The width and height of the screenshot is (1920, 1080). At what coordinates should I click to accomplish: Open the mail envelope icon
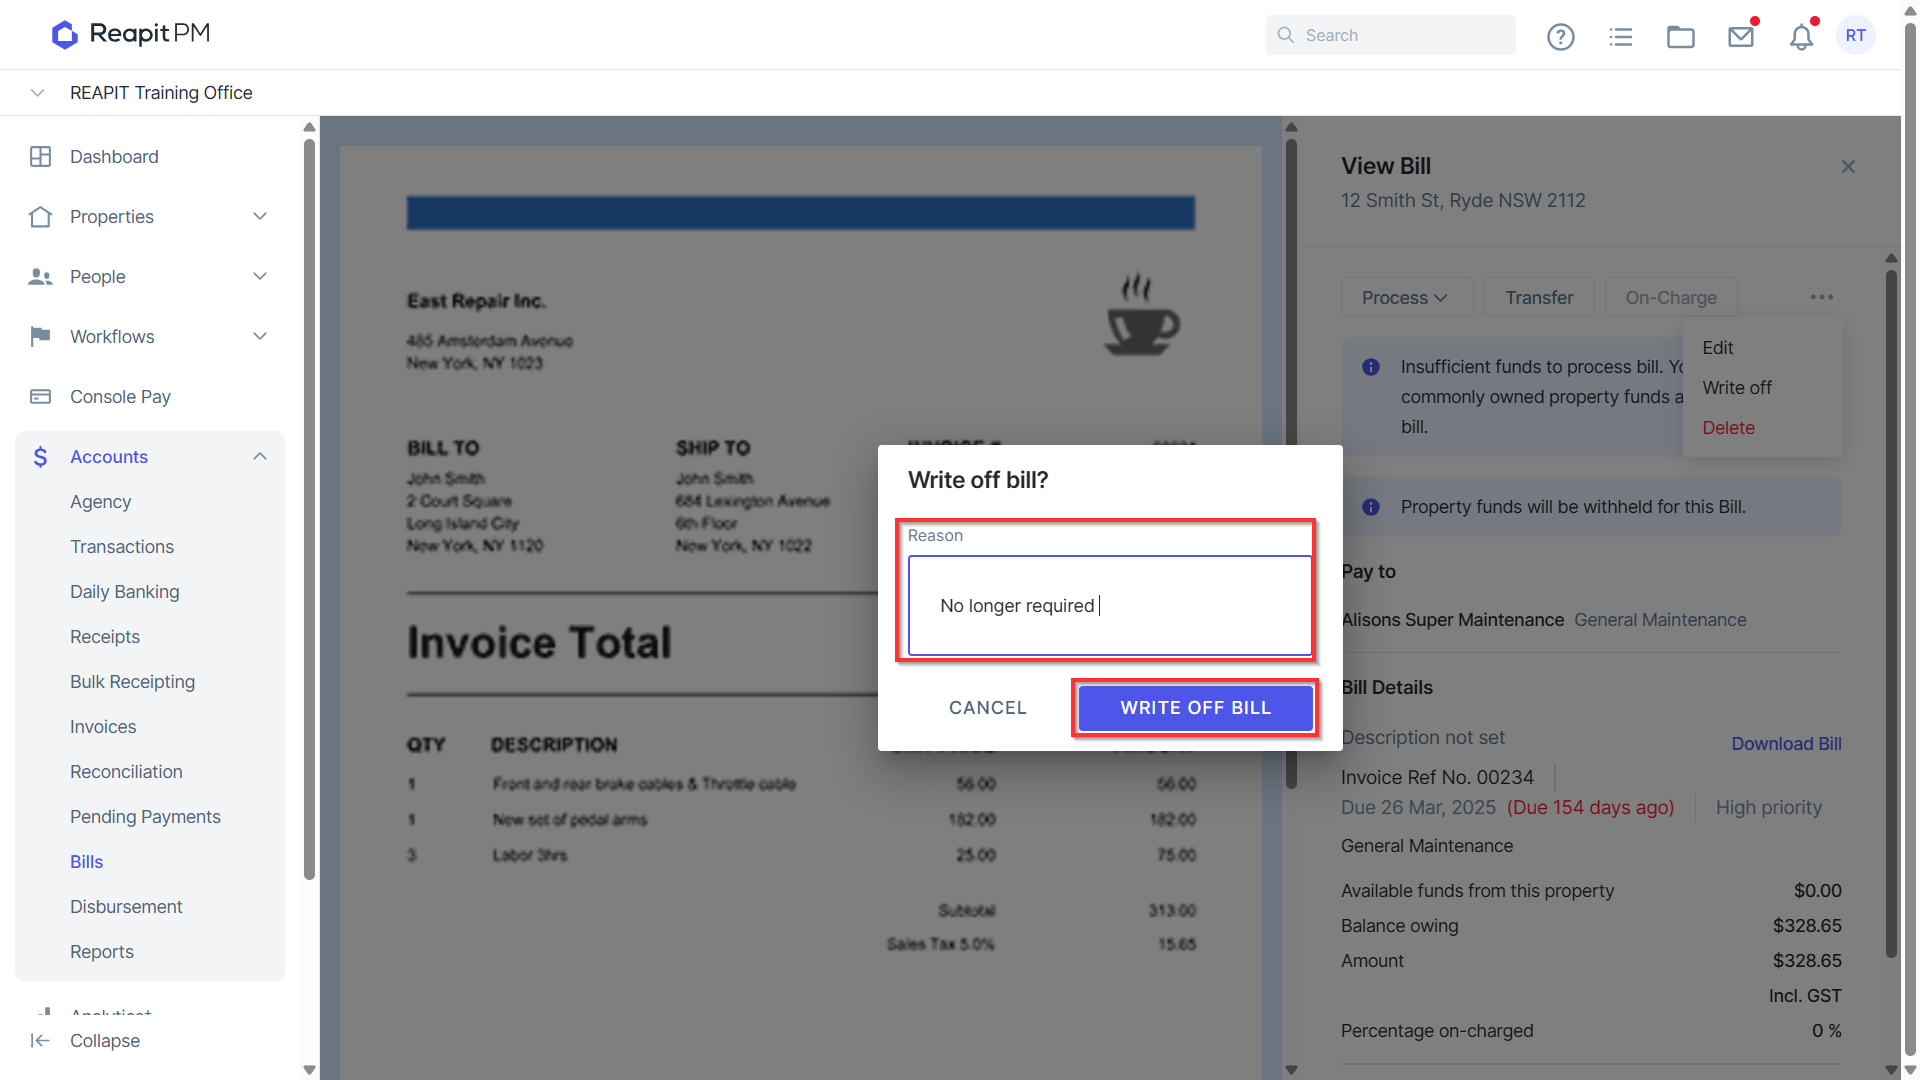click(x=1740, y=37)
